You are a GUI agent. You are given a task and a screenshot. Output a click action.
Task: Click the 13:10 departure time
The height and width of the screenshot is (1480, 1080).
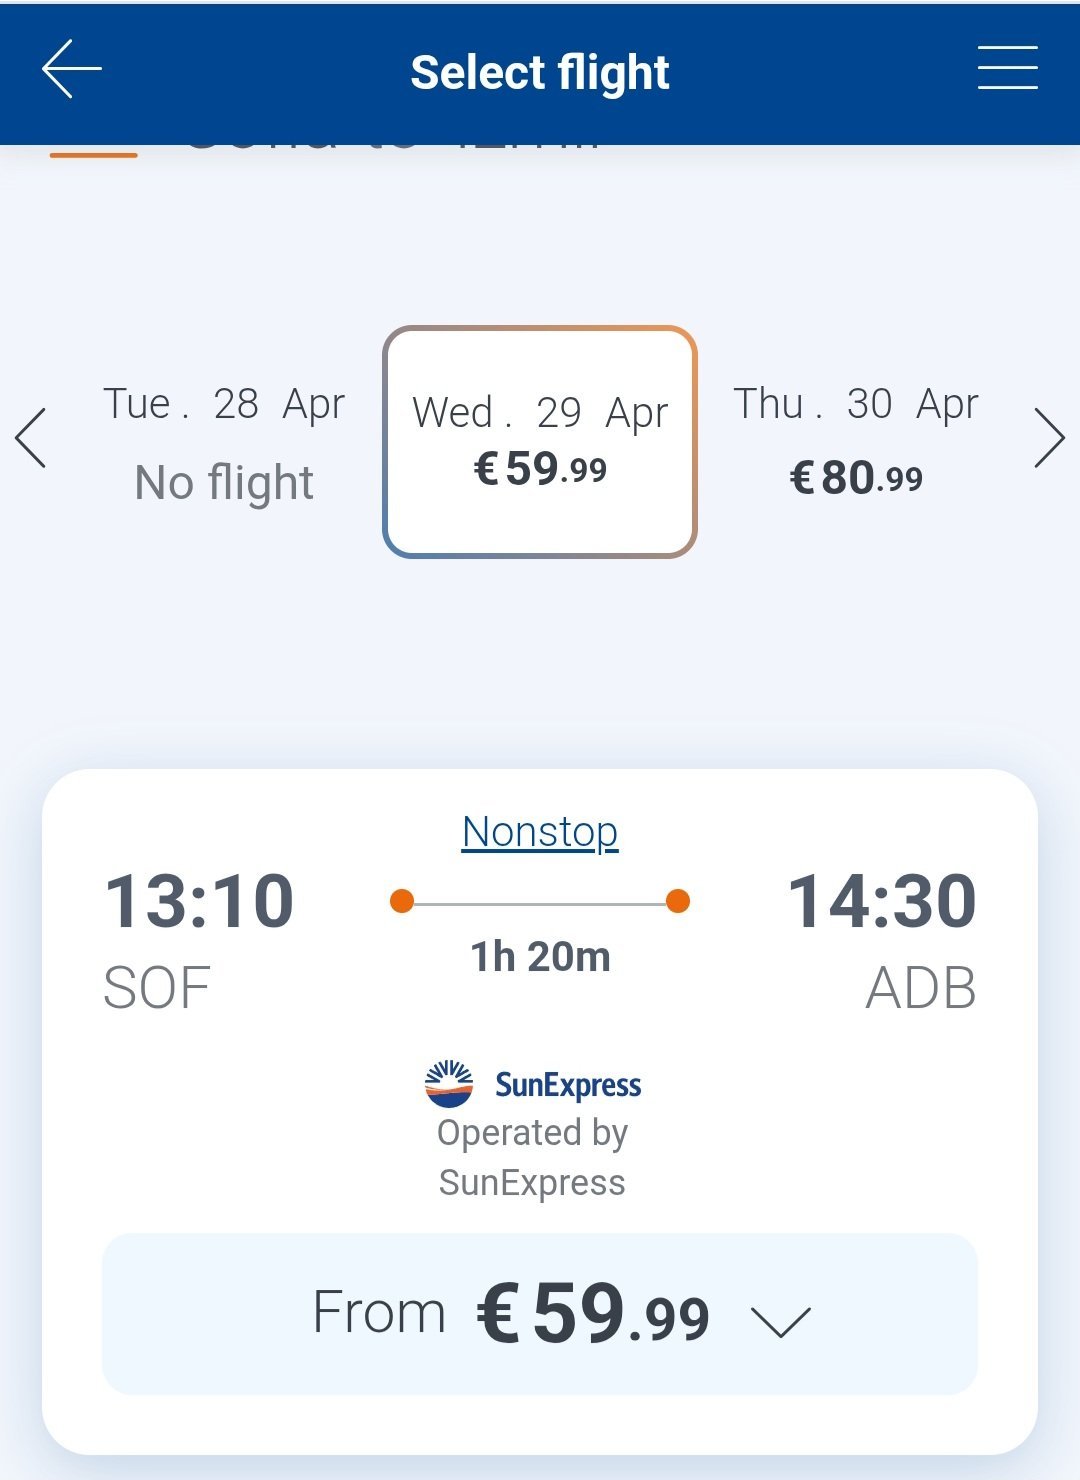coord(200,902)
